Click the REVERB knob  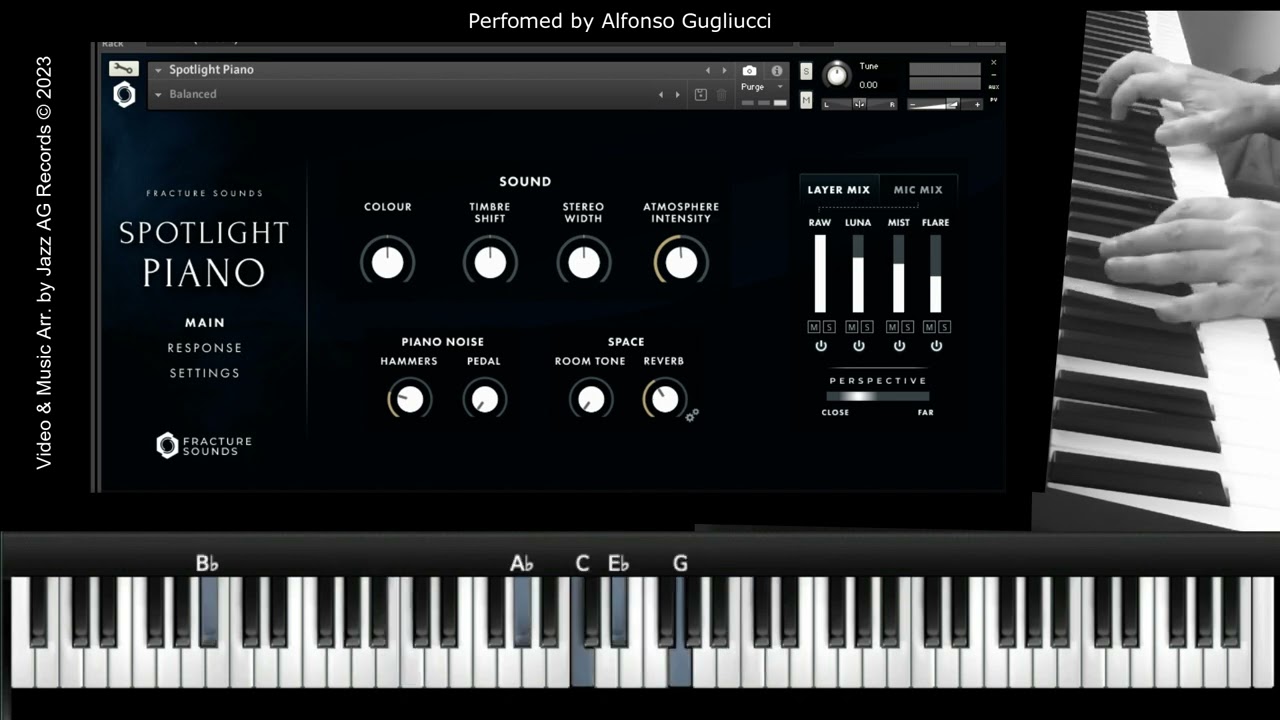(664, 399)
